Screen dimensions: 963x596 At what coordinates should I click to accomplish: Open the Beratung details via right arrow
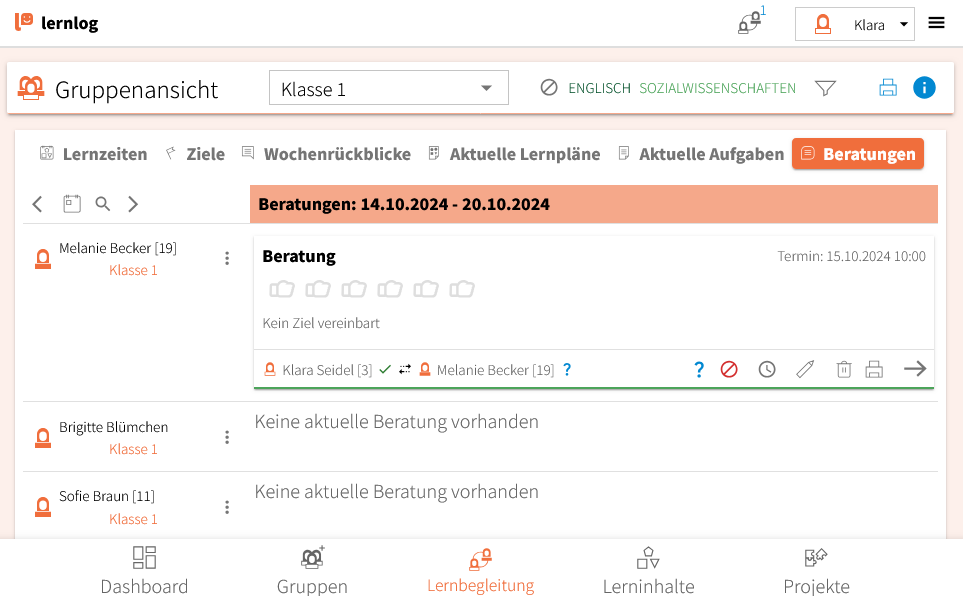pos(915,369)
